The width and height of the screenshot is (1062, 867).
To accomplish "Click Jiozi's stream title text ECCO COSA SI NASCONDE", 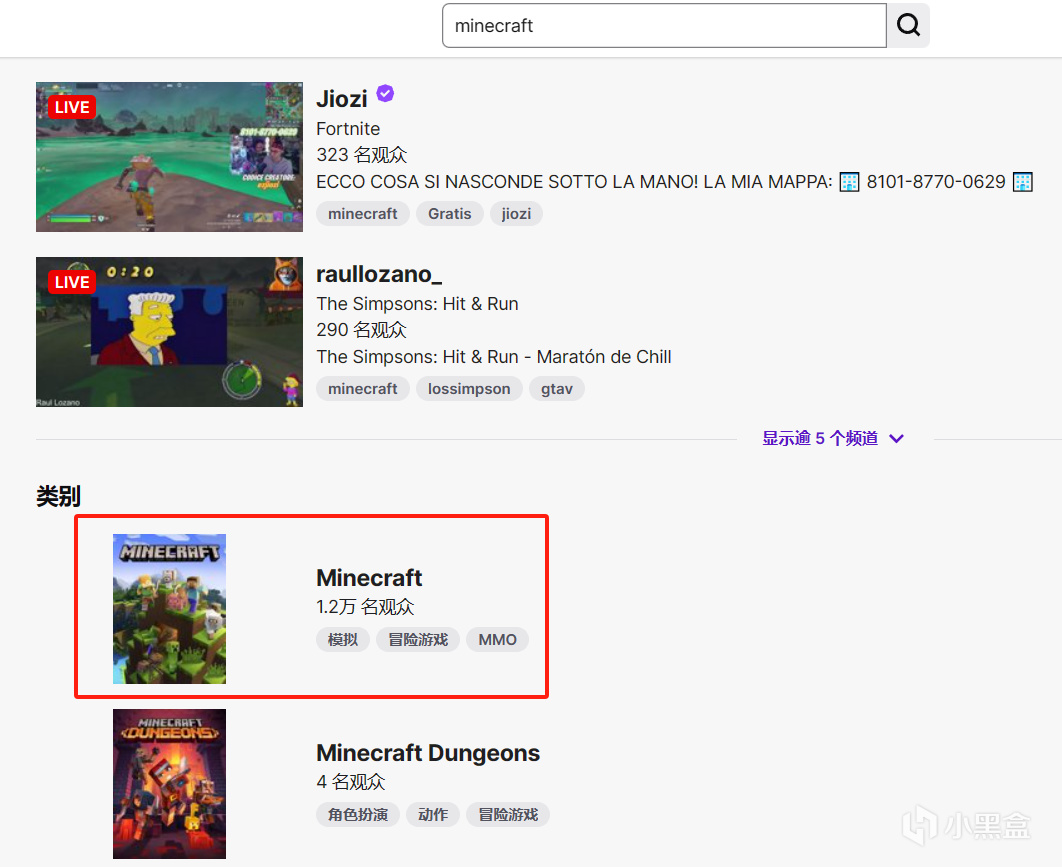I will tap(674, 182).
